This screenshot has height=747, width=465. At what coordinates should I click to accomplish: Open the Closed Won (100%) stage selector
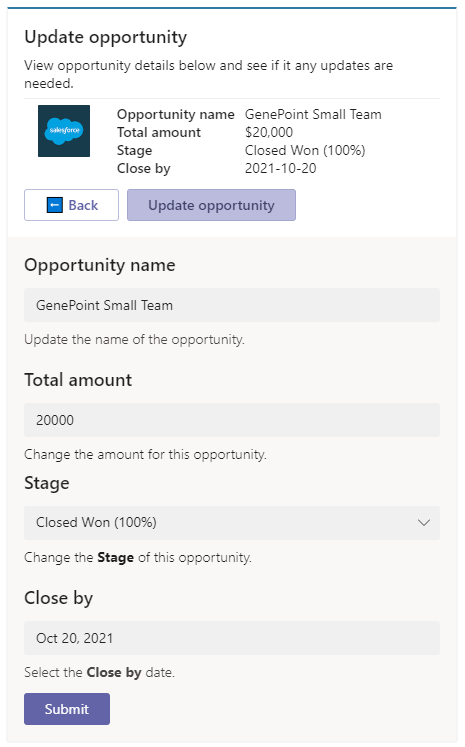[x=232, y=523]
